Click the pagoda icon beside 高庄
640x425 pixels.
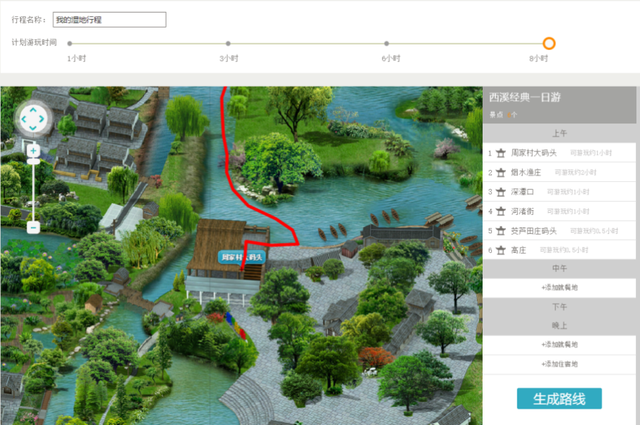(x=500, y=250)
